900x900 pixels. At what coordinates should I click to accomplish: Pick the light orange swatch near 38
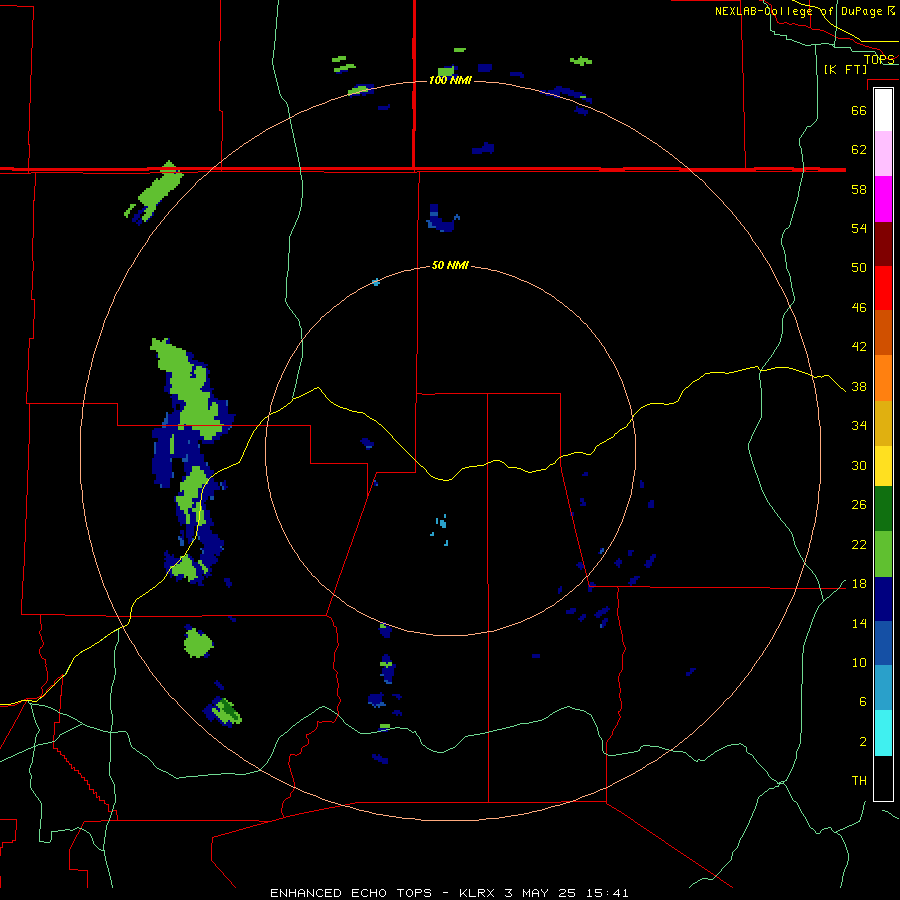pyautogui.click(x=883, y=378)
